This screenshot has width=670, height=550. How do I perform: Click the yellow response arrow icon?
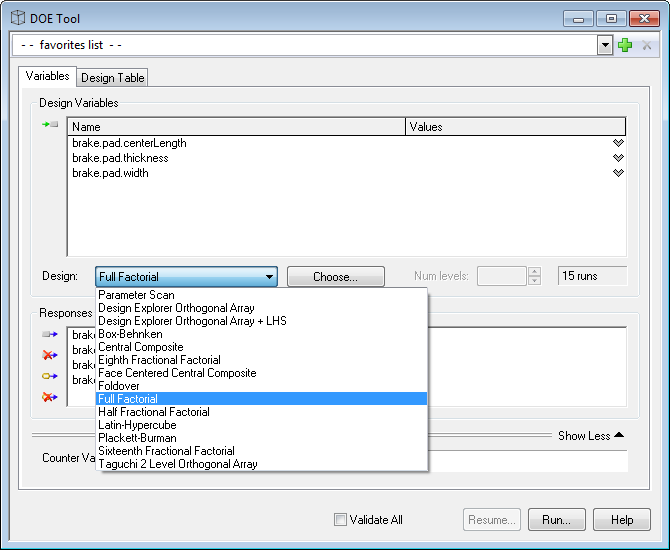(x=49, y=376)
